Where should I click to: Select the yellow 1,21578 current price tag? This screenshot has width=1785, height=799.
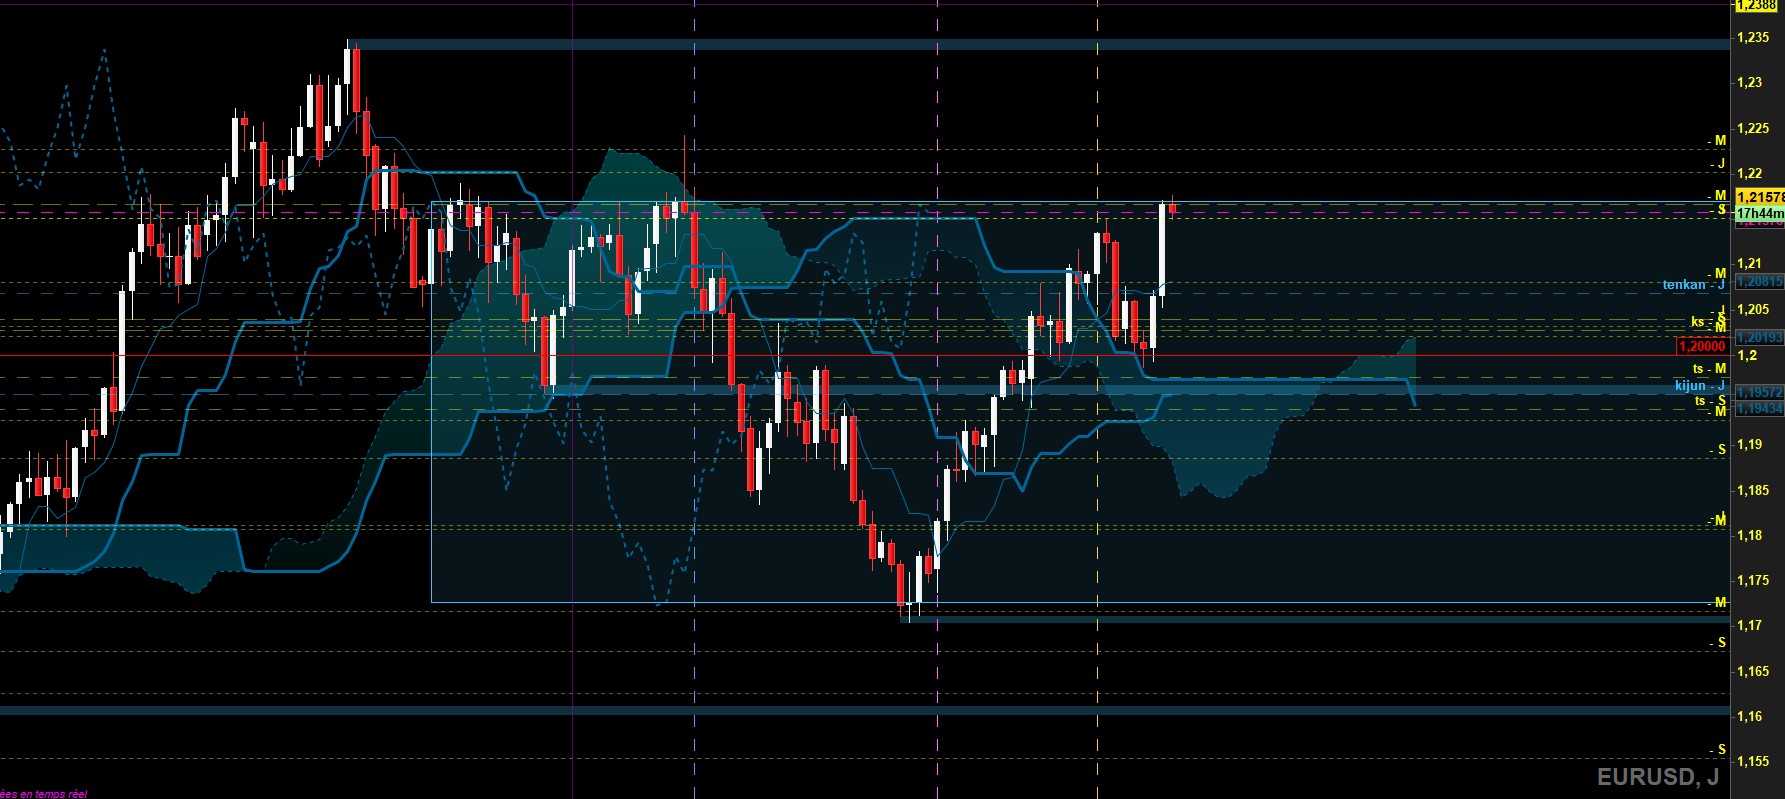[x=1759, y=198]
